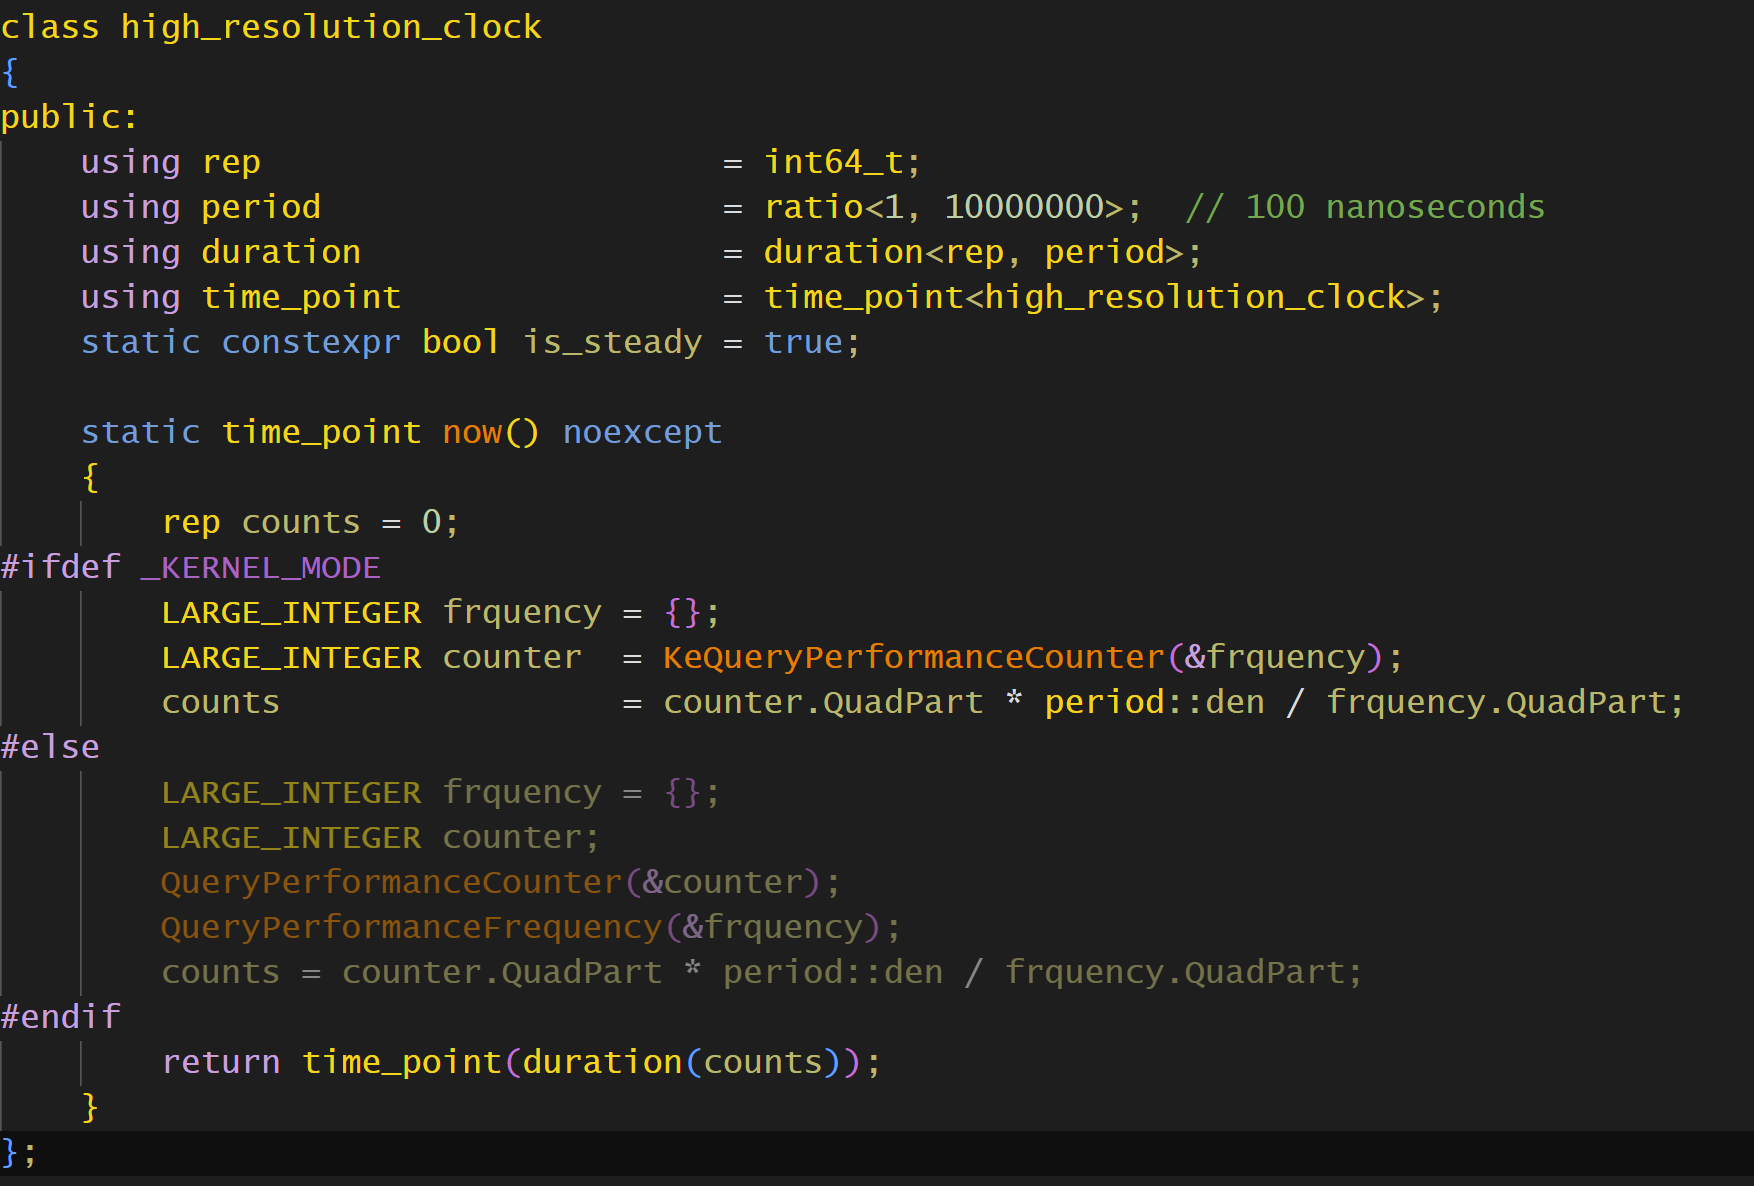This screenshot has height=1186, width=1754.
Task: Click the dimmed QueryPerformanceCounter call
Action: 391,882
